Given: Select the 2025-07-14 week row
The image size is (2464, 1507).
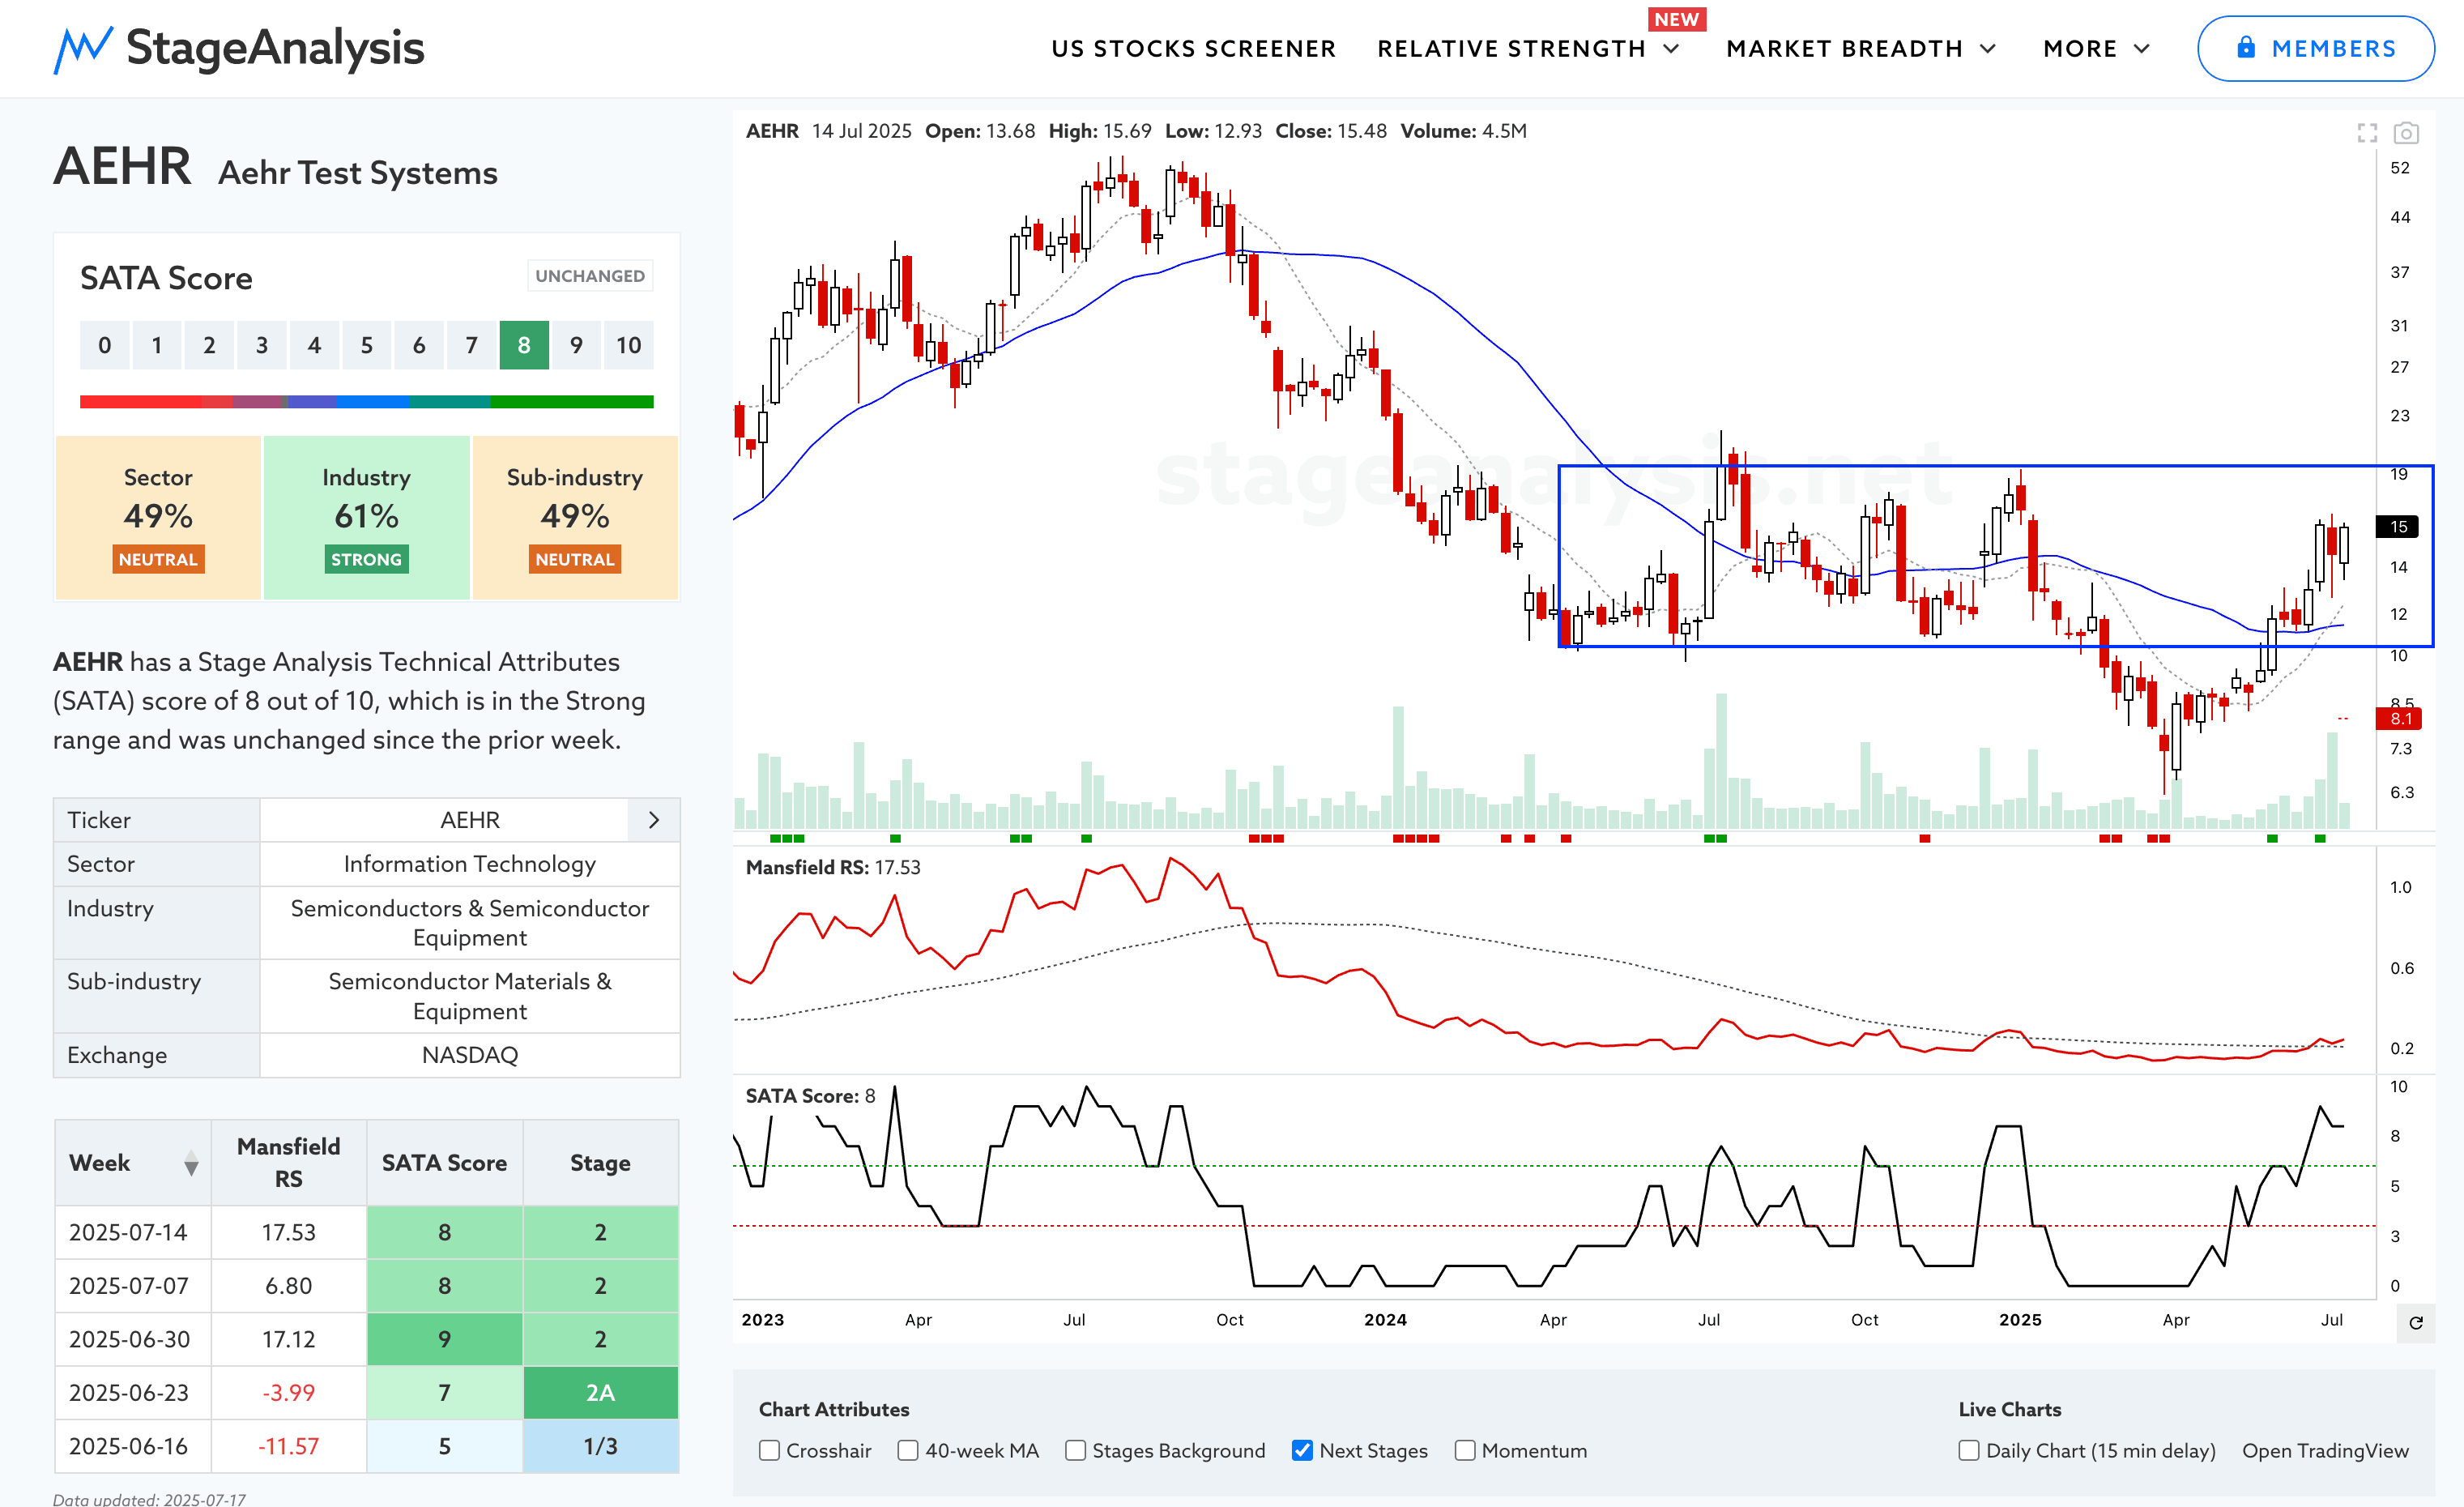Looking at the screenshot, I should pyautogui.click(x=367, y=1232).
